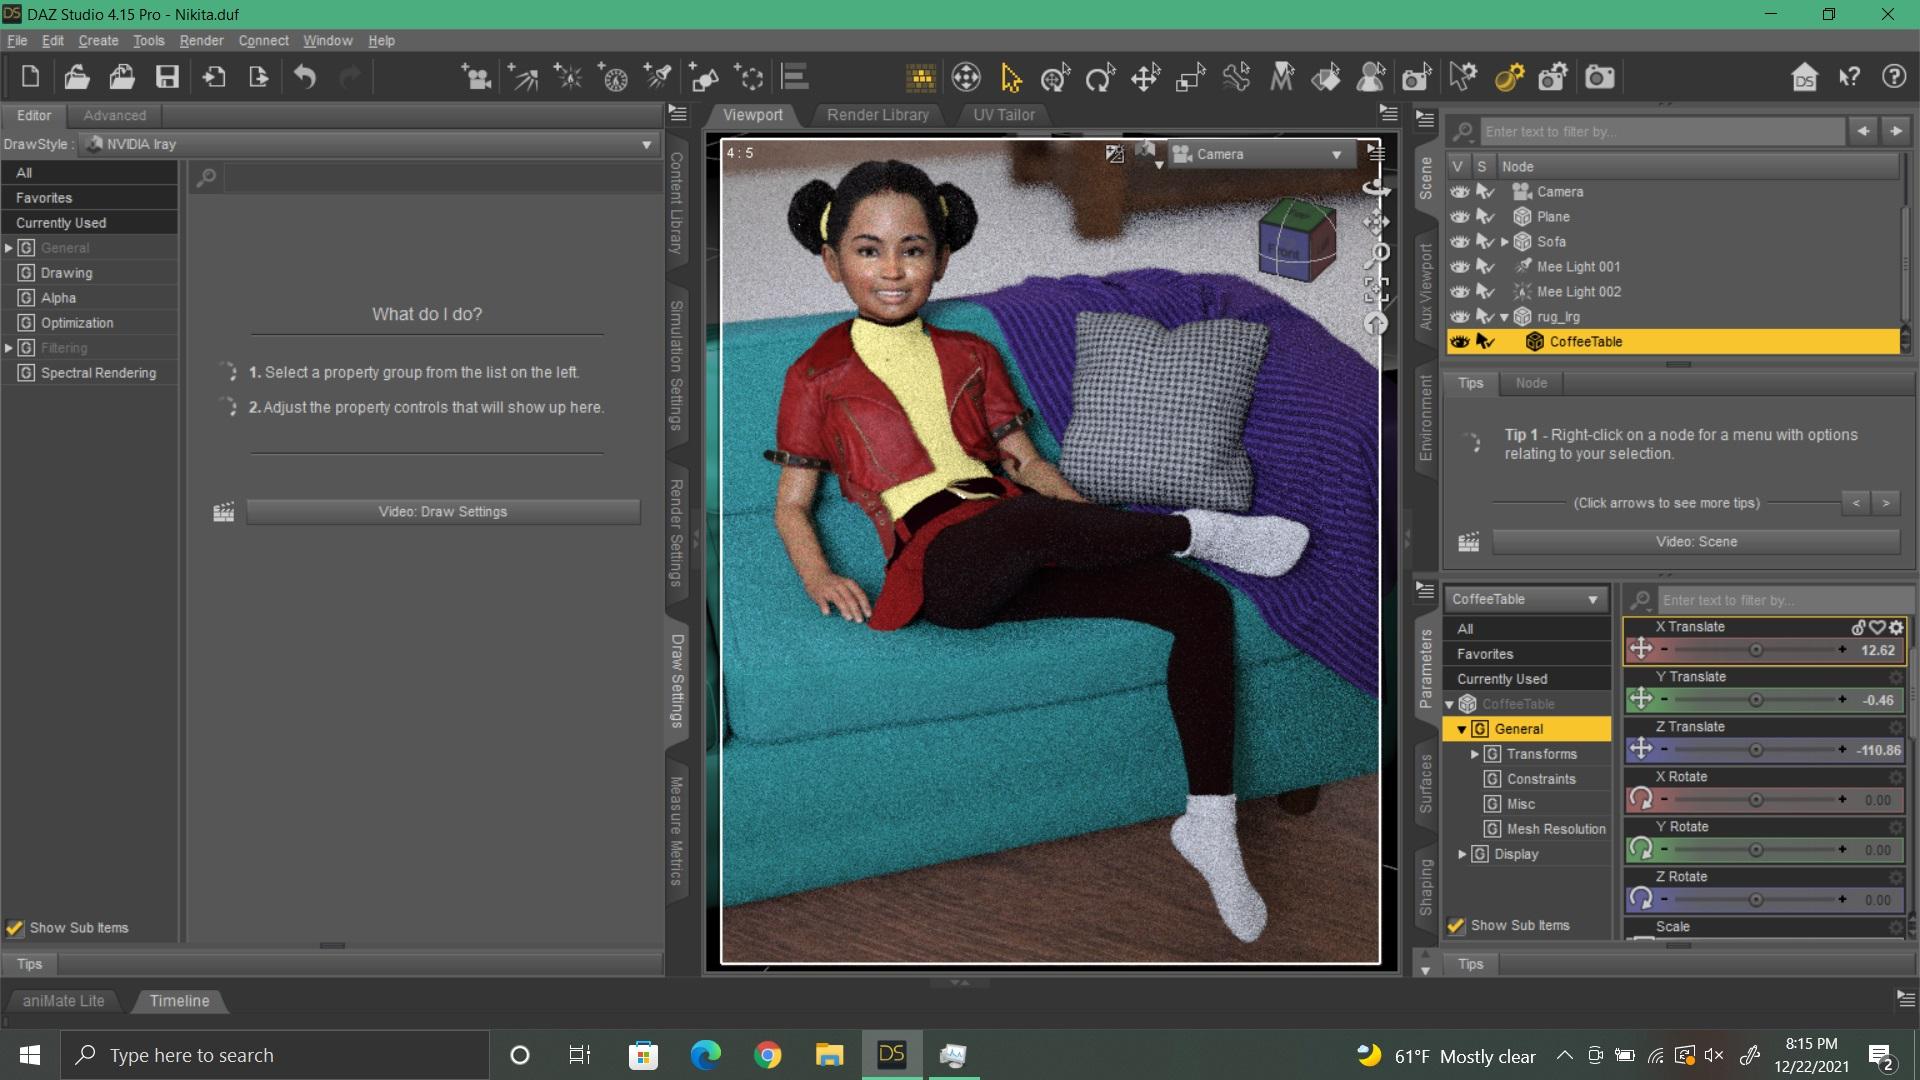This screenshot has width=1920, height=1080.
Task: Click the Open file folder icon
Action: click(x=77, y=77)
